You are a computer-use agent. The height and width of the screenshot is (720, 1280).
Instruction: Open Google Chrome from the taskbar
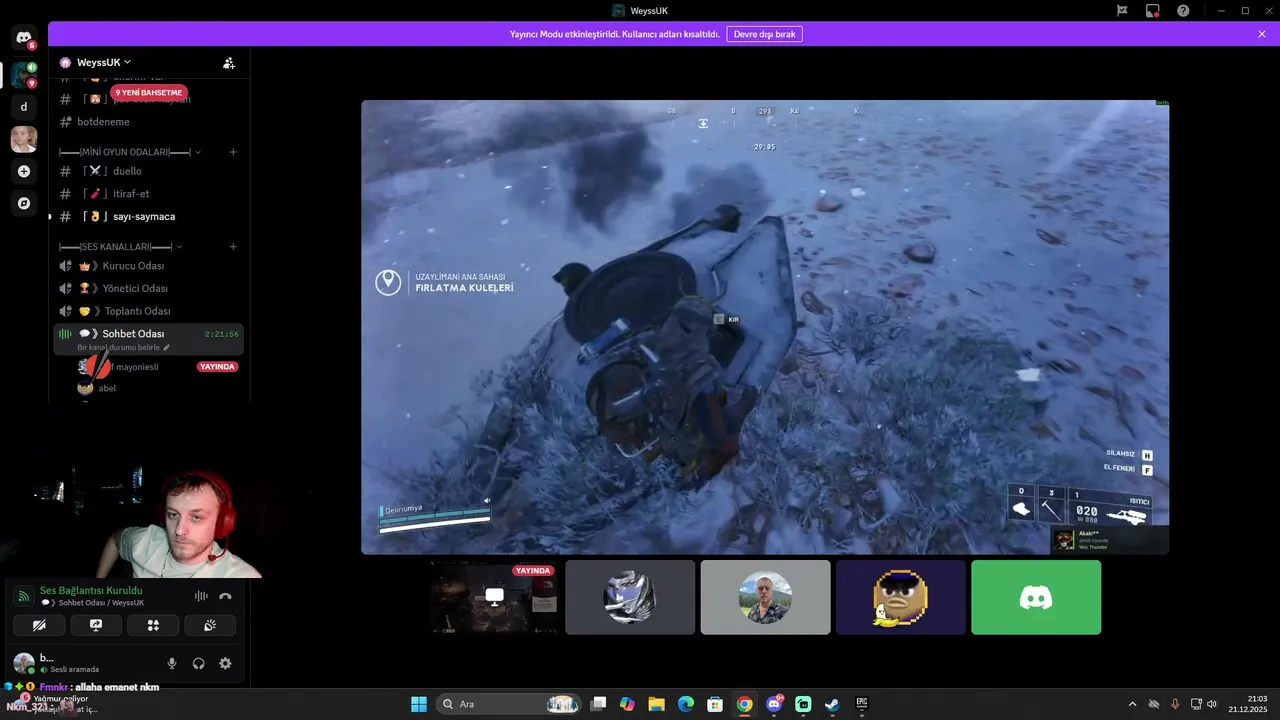coord(745,704)
